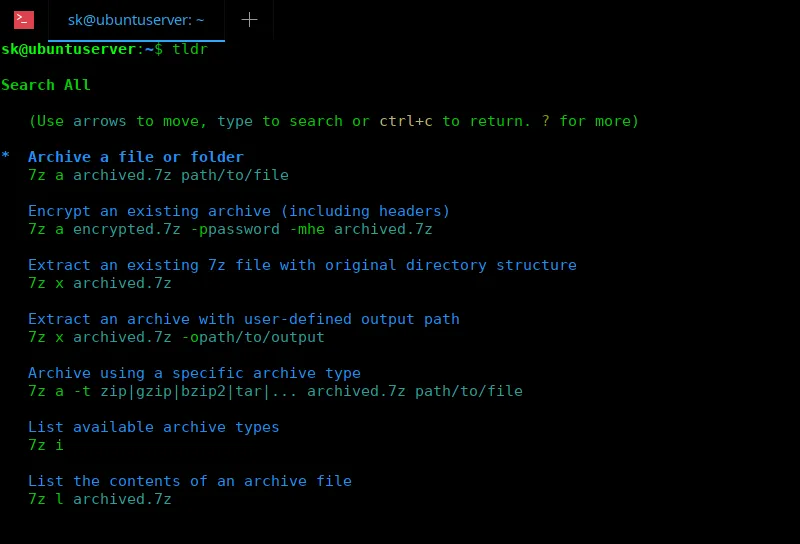Choose List available archive types entry
Image resolution: width=800 pixels, height=544 pixels.
click(154, 427)
